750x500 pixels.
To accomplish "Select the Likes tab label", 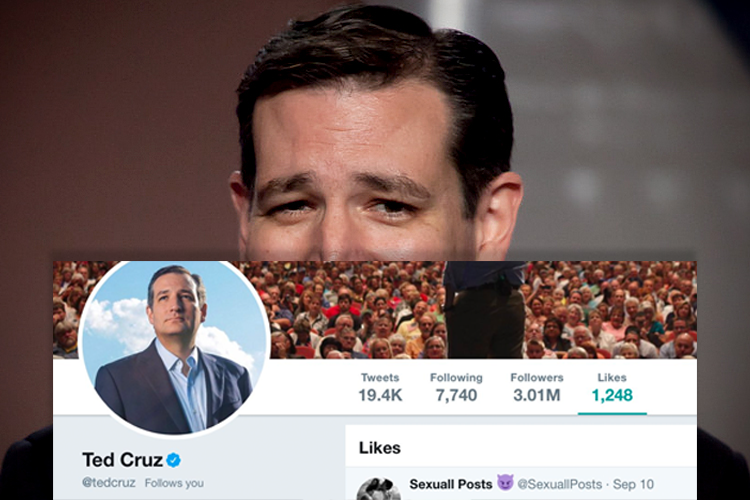I will (x=612, y=378).
